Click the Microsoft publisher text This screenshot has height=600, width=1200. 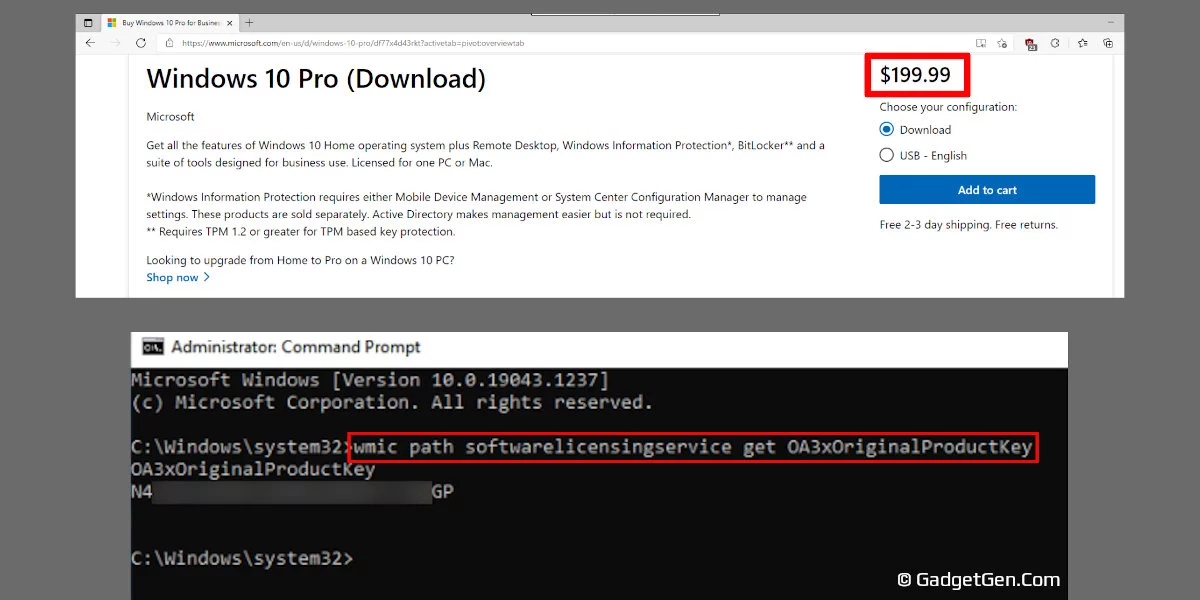click(x=170, y=117)
